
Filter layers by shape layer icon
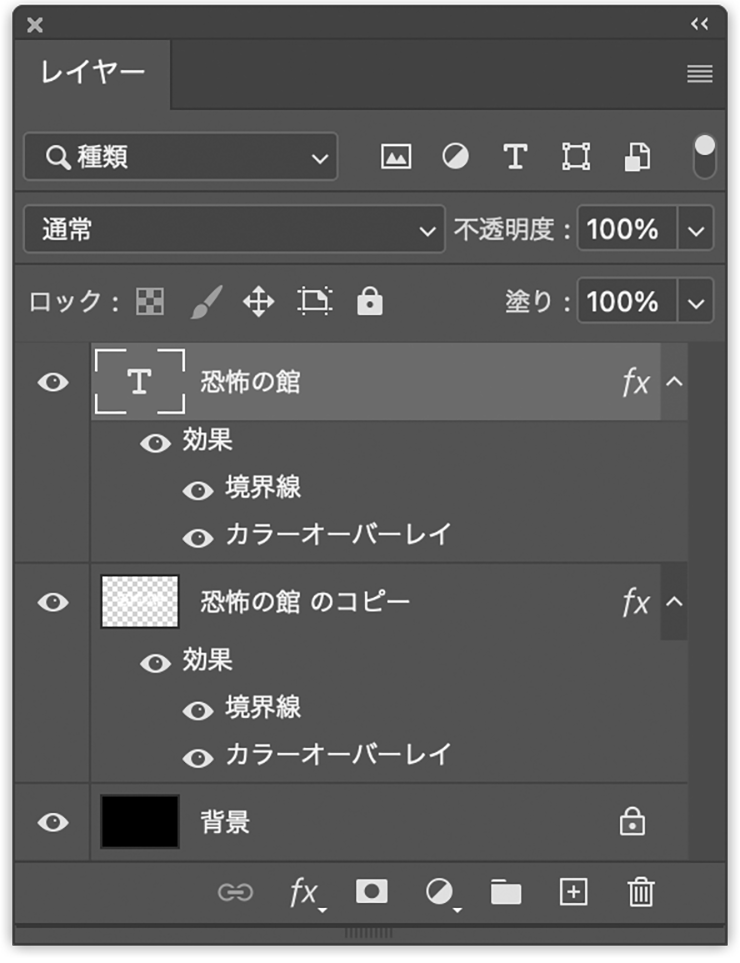click(x=576, y=157)
